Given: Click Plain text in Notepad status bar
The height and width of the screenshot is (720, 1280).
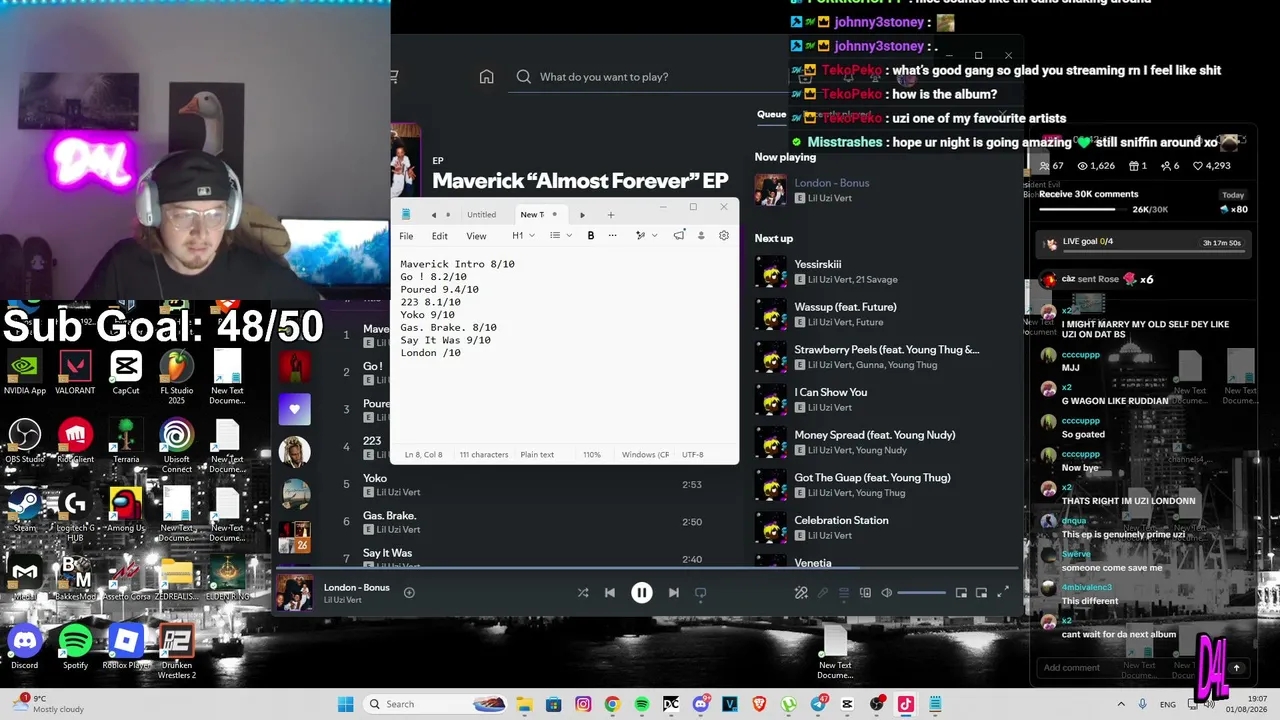Looking at the screenshot, I should (537, 455).
